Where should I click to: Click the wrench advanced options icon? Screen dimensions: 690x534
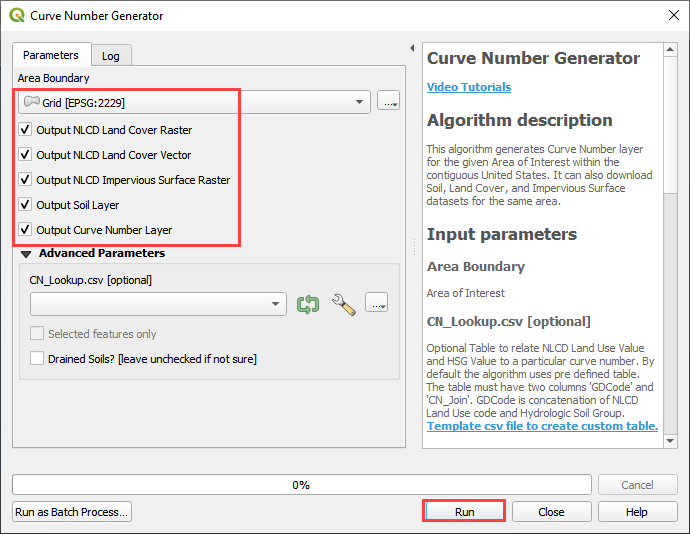[x=343, y=304]
